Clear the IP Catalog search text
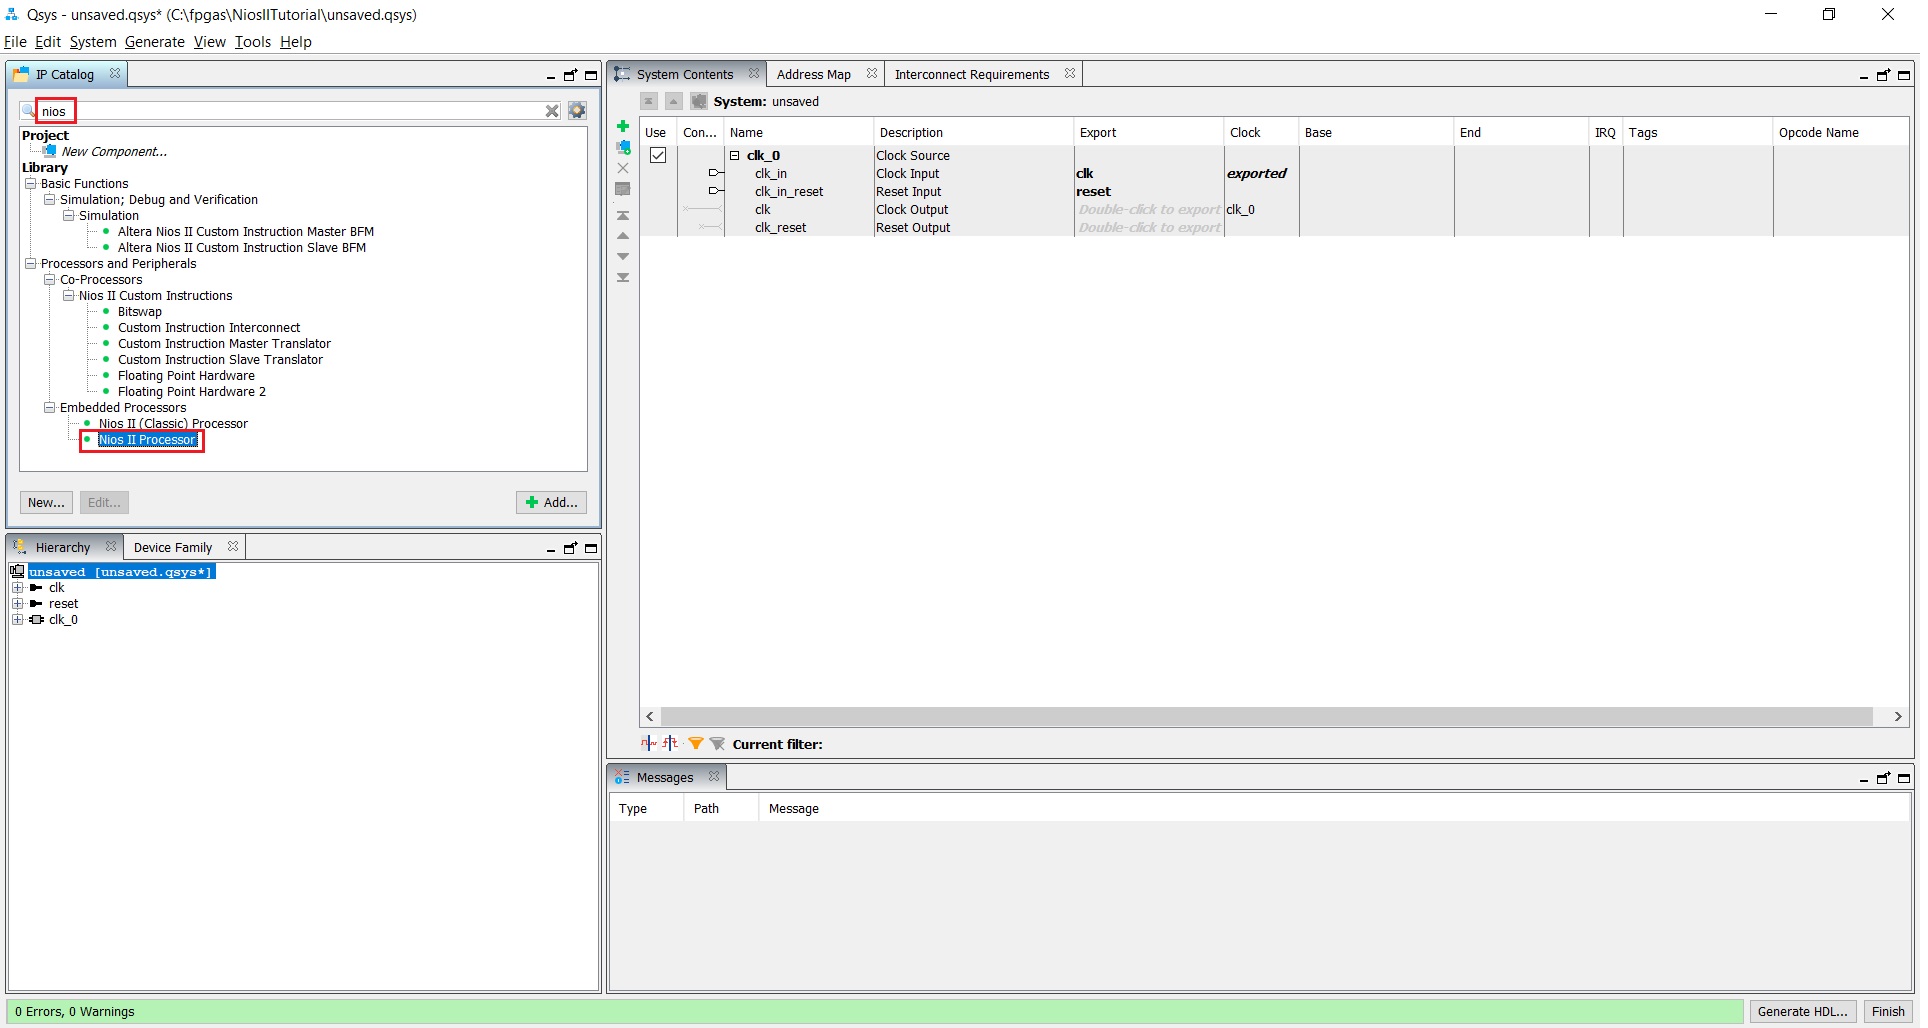1928x1028 pixels. [551, 111]
